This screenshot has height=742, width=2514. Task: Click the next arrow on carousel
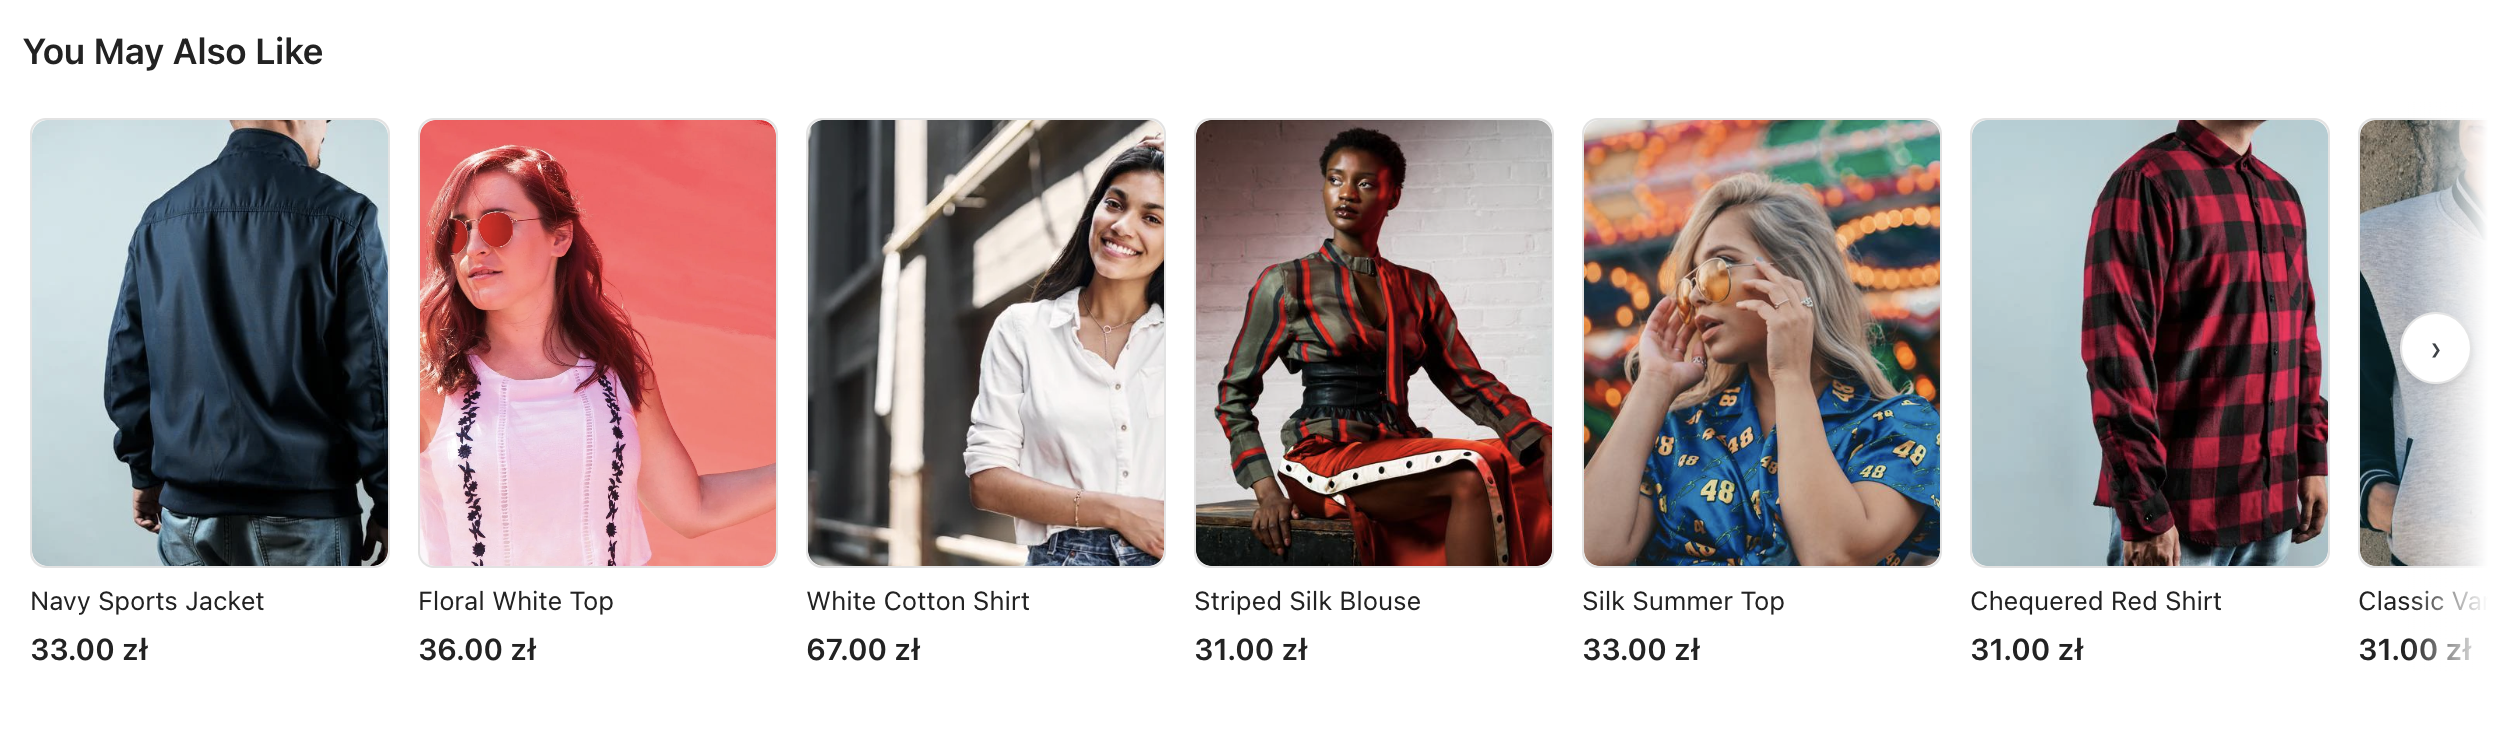coord(2434,349)
